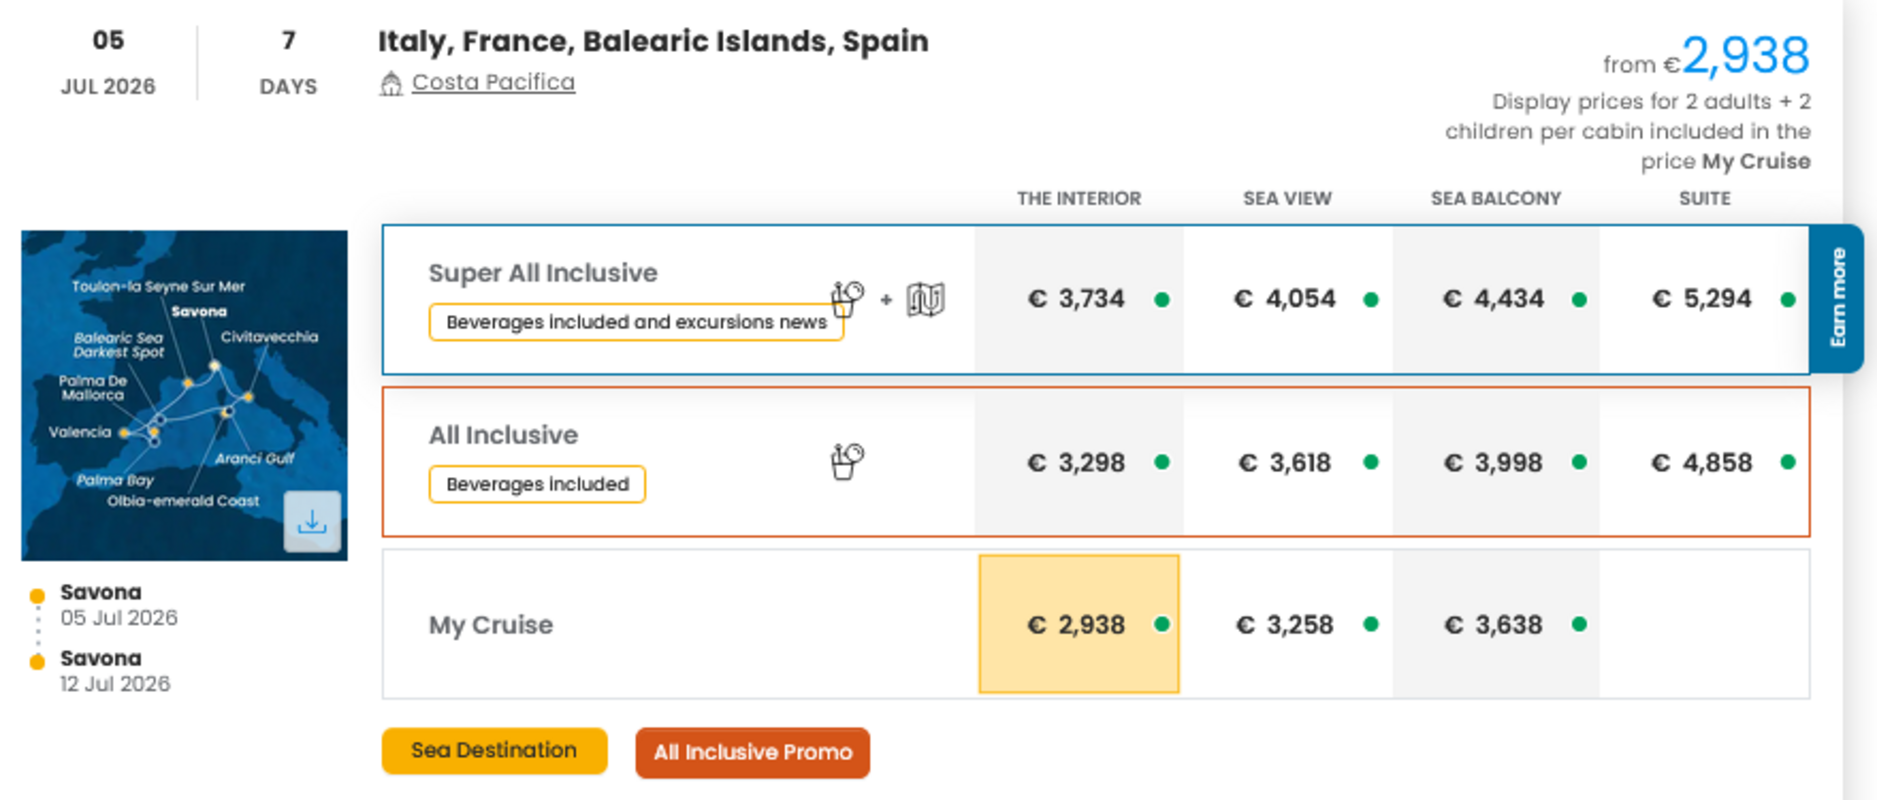Click the excursions map icon
Viewport: 1877px width, 800px height.
point(925,299)
